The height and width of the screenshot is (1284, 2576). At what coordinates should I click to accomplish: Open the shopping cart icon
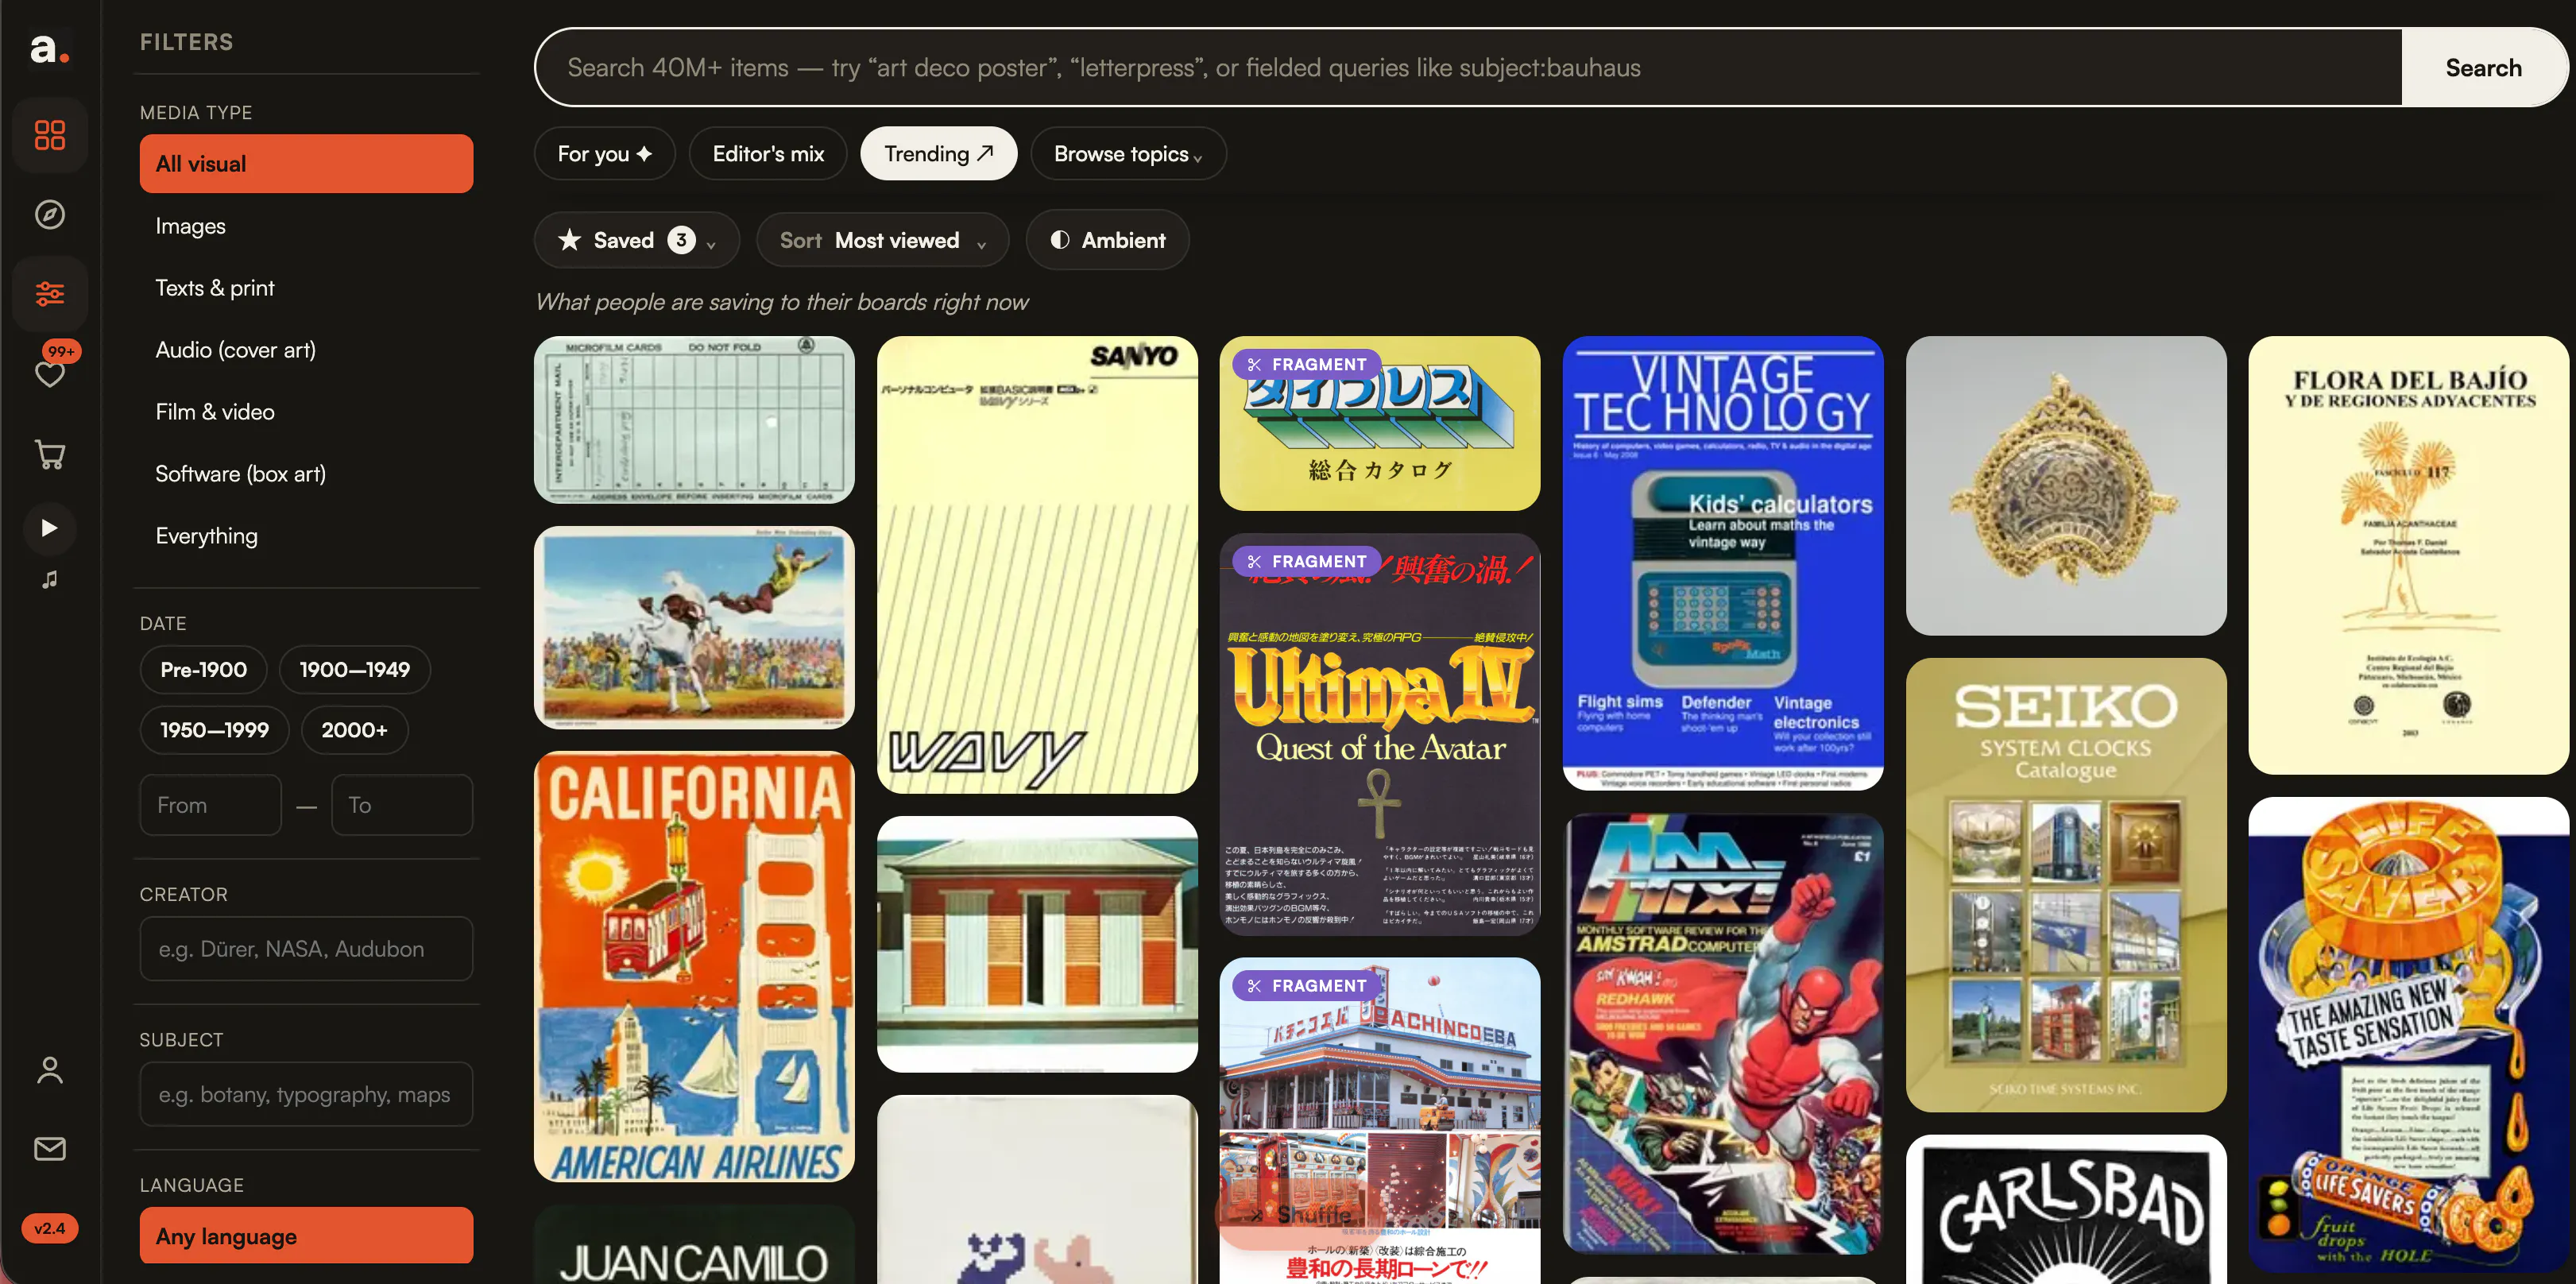coord(50,454)
